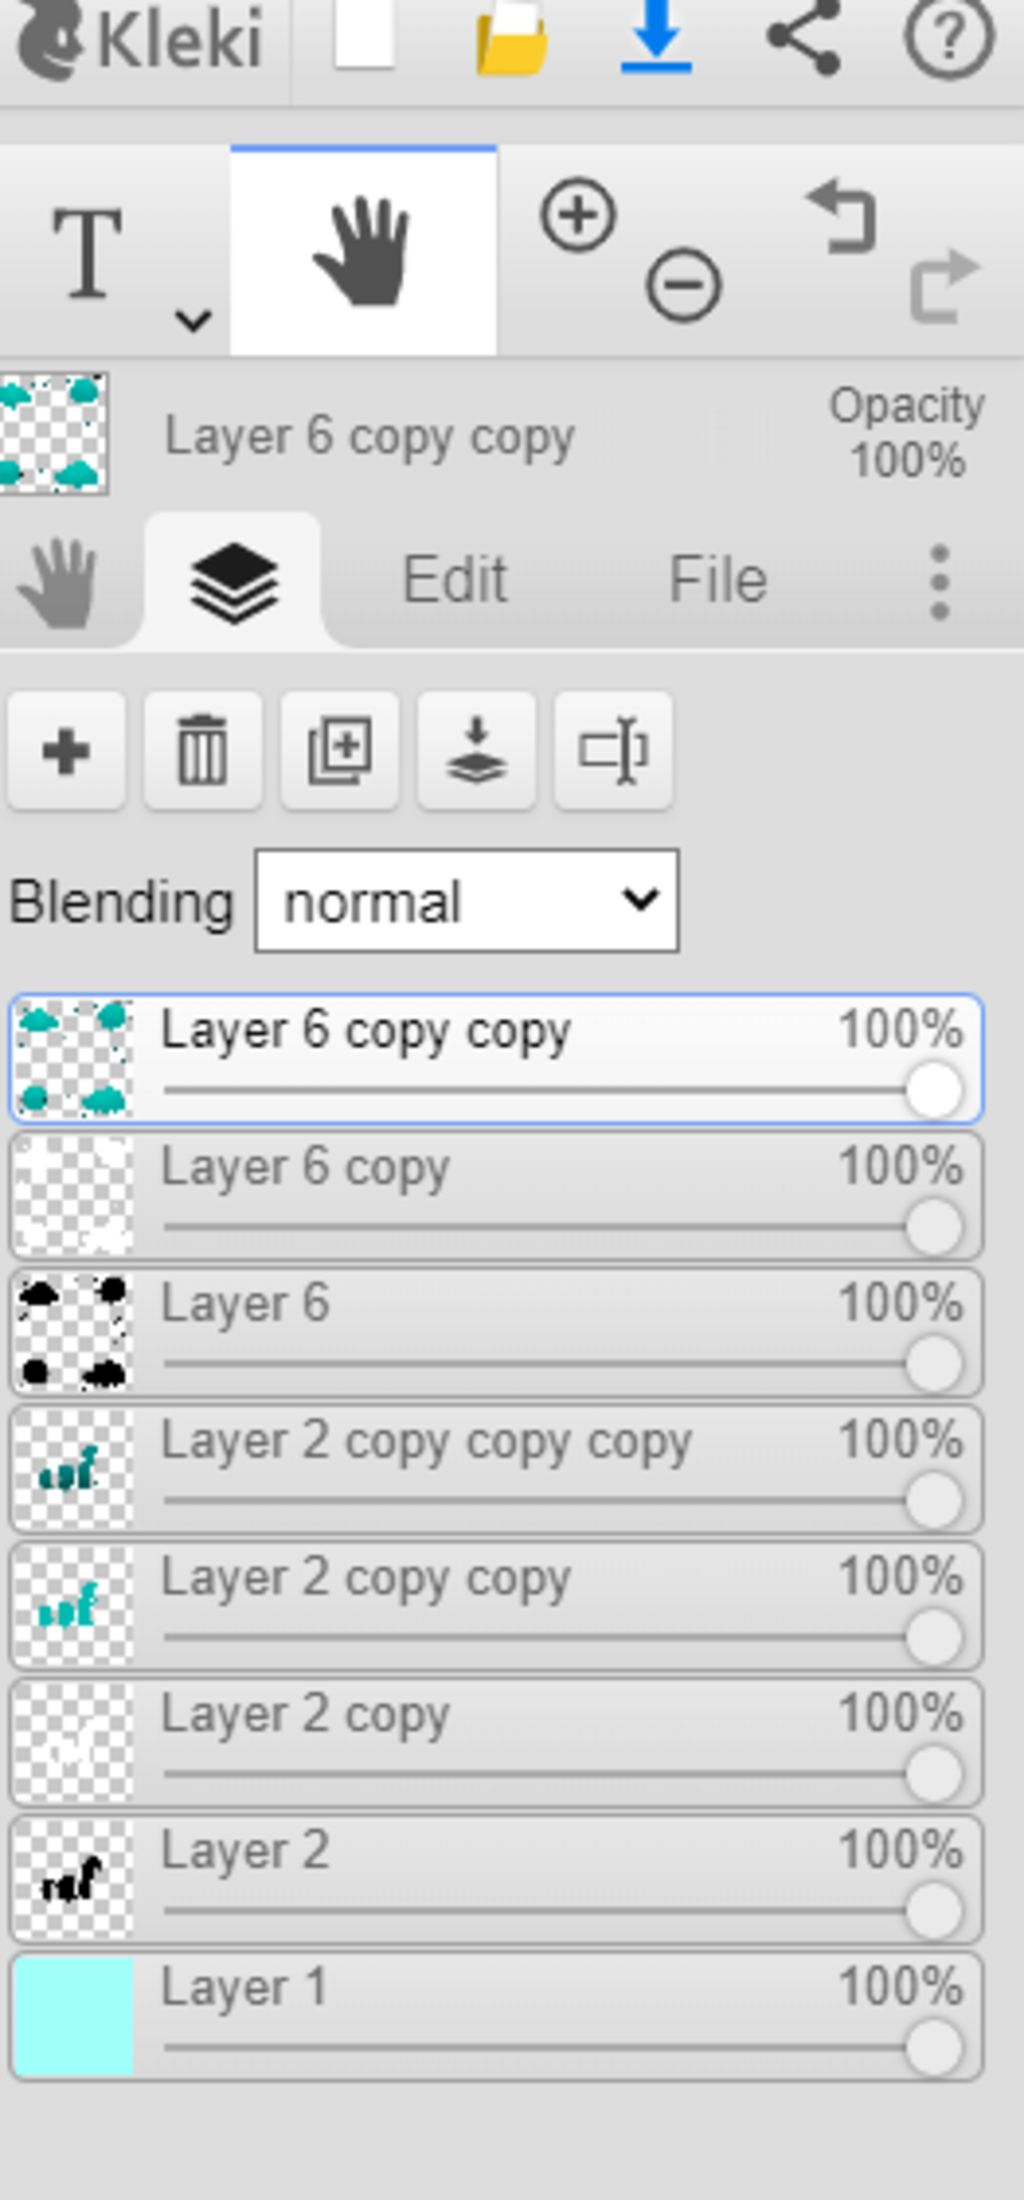Image resolution: width=1024 pixels, height=2200 pixels.
Task: Open the three-dot more options menu
Action: pyautogui.click(x=939, y=582)
